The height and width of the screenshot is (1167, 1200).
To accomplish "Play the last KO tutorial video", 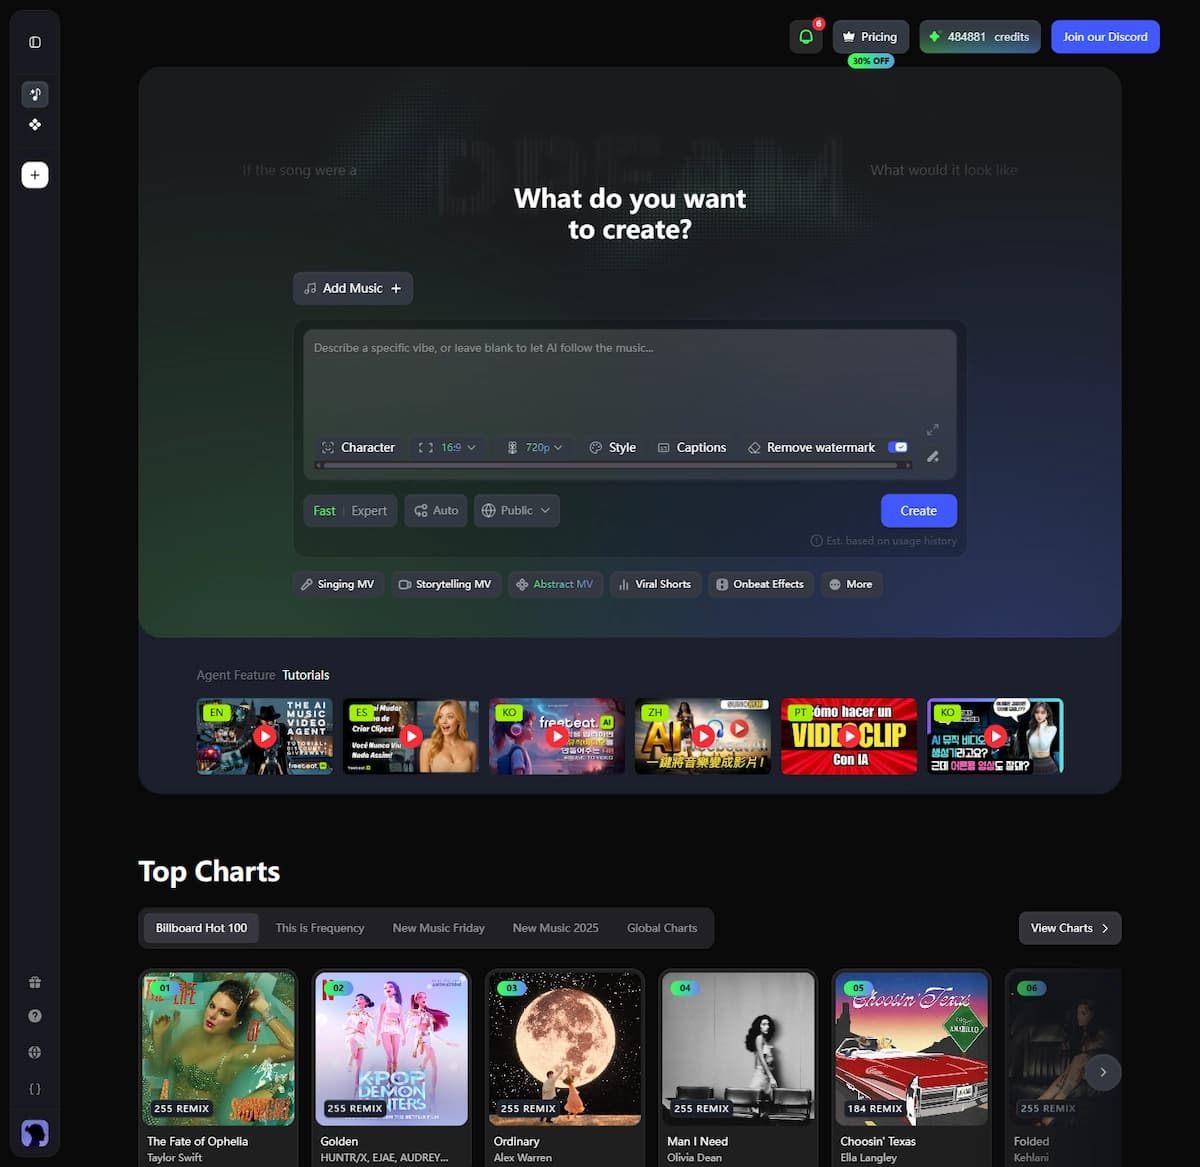I will pos(995,736).
